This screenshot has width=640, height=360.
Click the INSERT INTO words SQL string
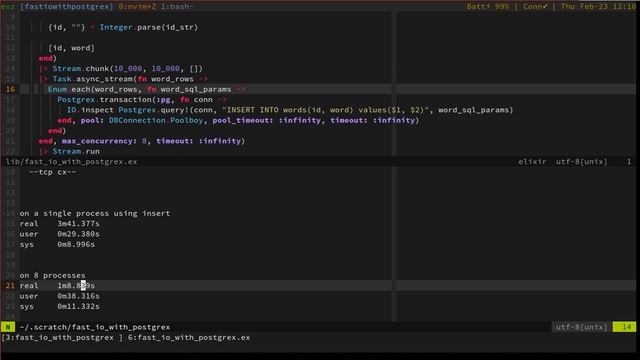pos(327,110)
